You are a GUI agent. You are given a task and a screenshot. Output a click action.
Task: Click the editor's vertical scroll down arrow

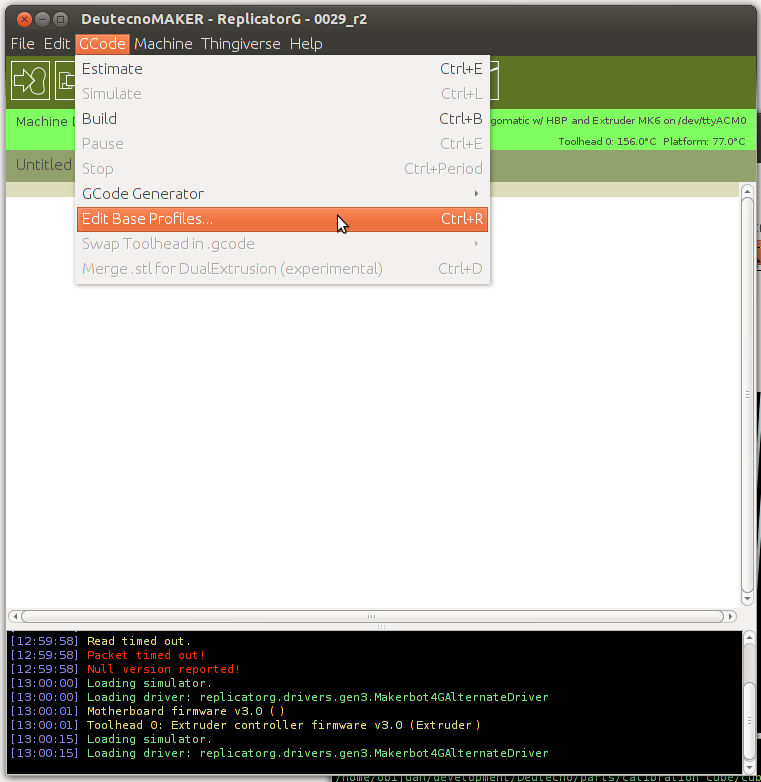747,598
